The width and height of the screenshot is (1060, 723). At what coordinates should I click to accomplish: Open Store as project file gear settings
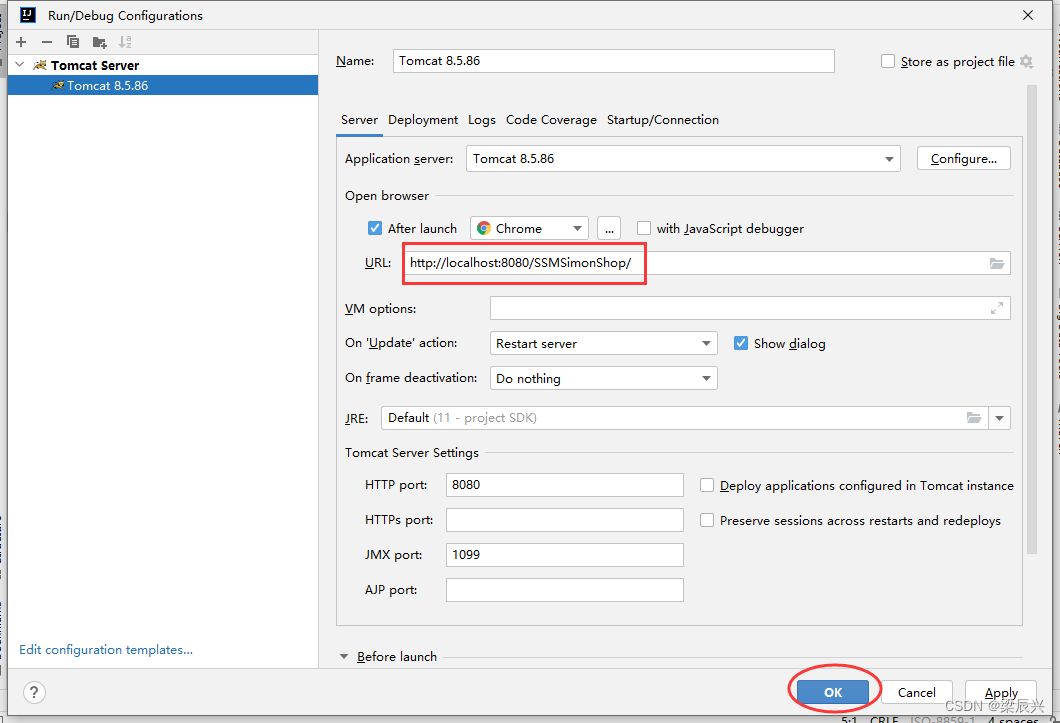[1026, 62]
